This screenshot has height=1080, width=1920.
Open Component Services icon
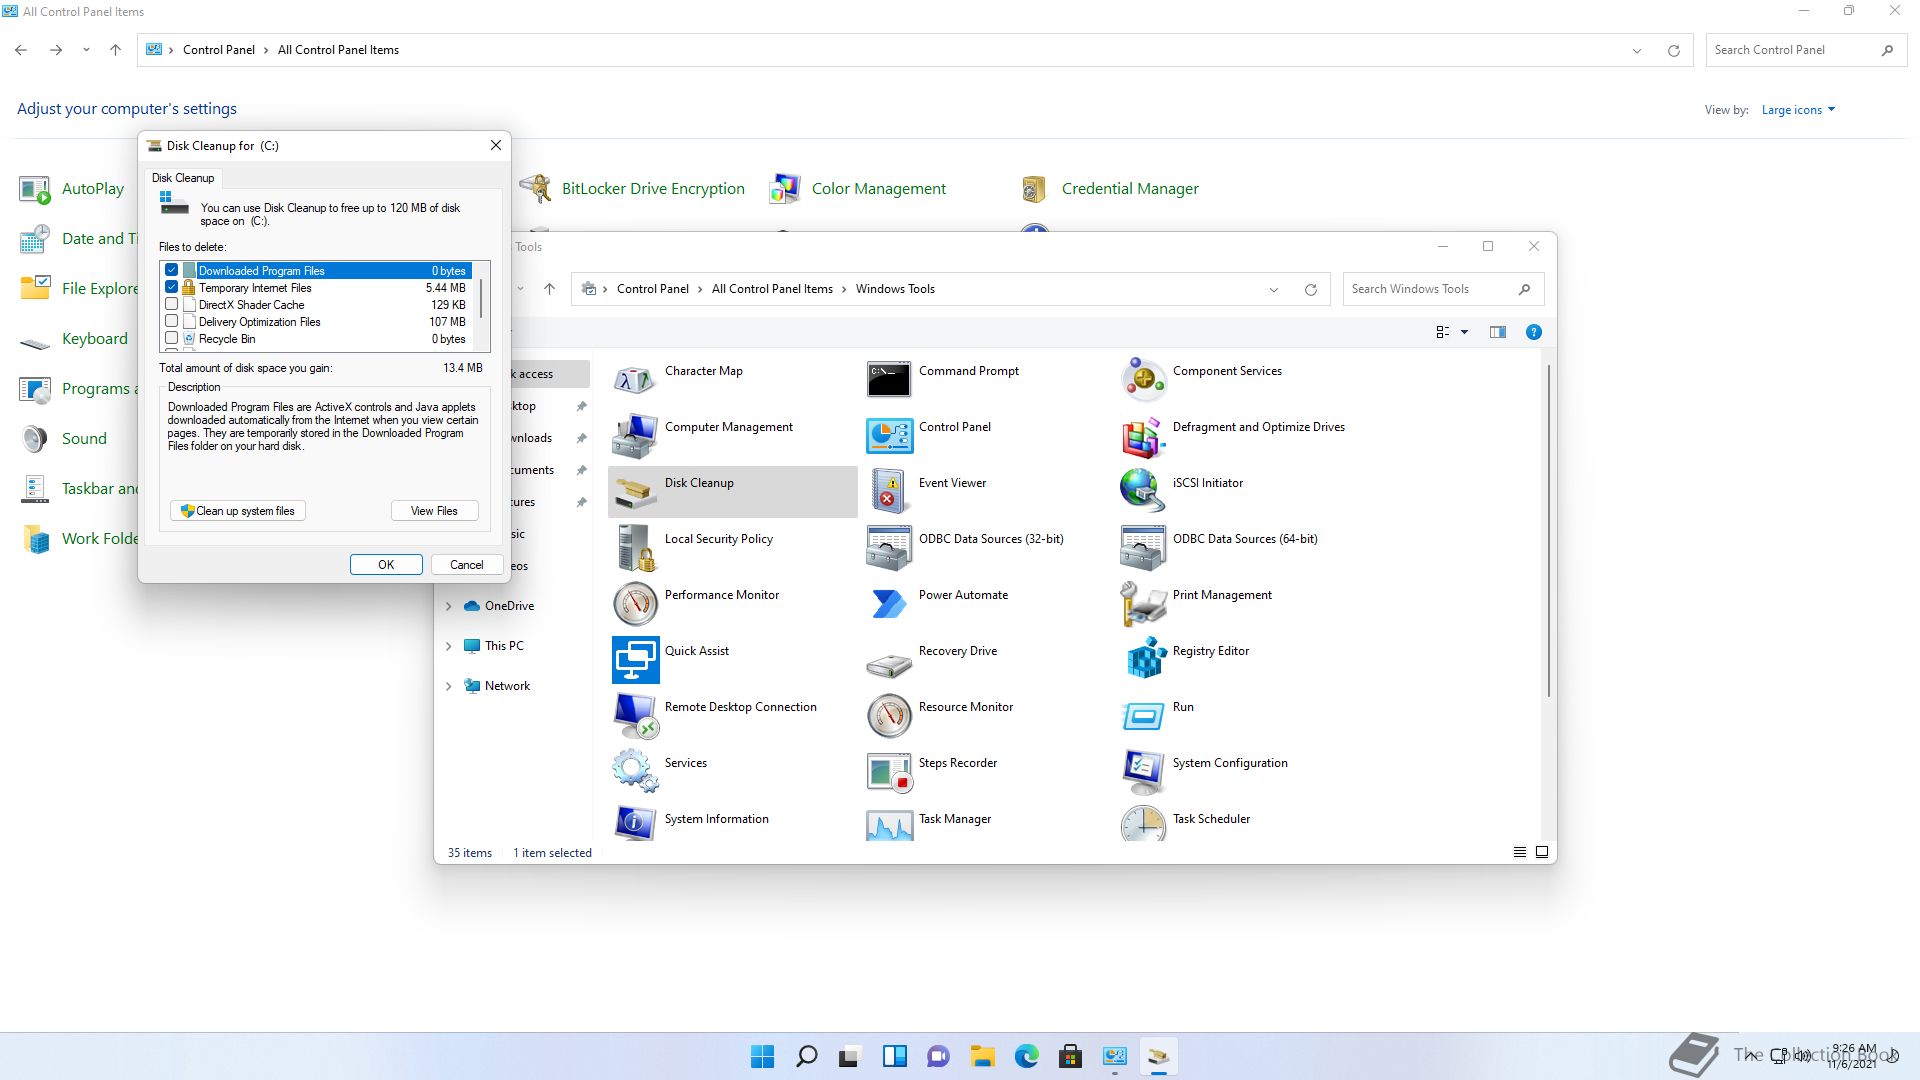pos(1143,380)
